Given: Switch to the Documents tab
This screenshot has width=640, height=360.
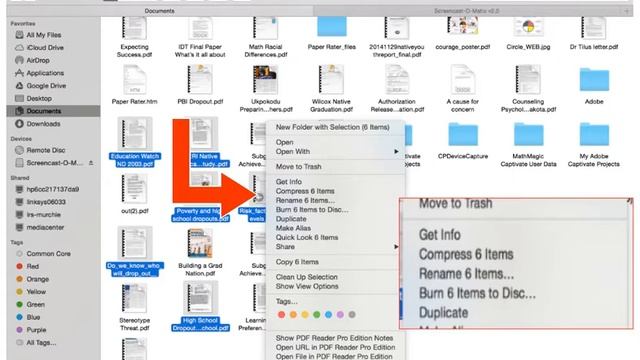Looking at the screenshot, I should pyautogui.click(x=160, y=11).
